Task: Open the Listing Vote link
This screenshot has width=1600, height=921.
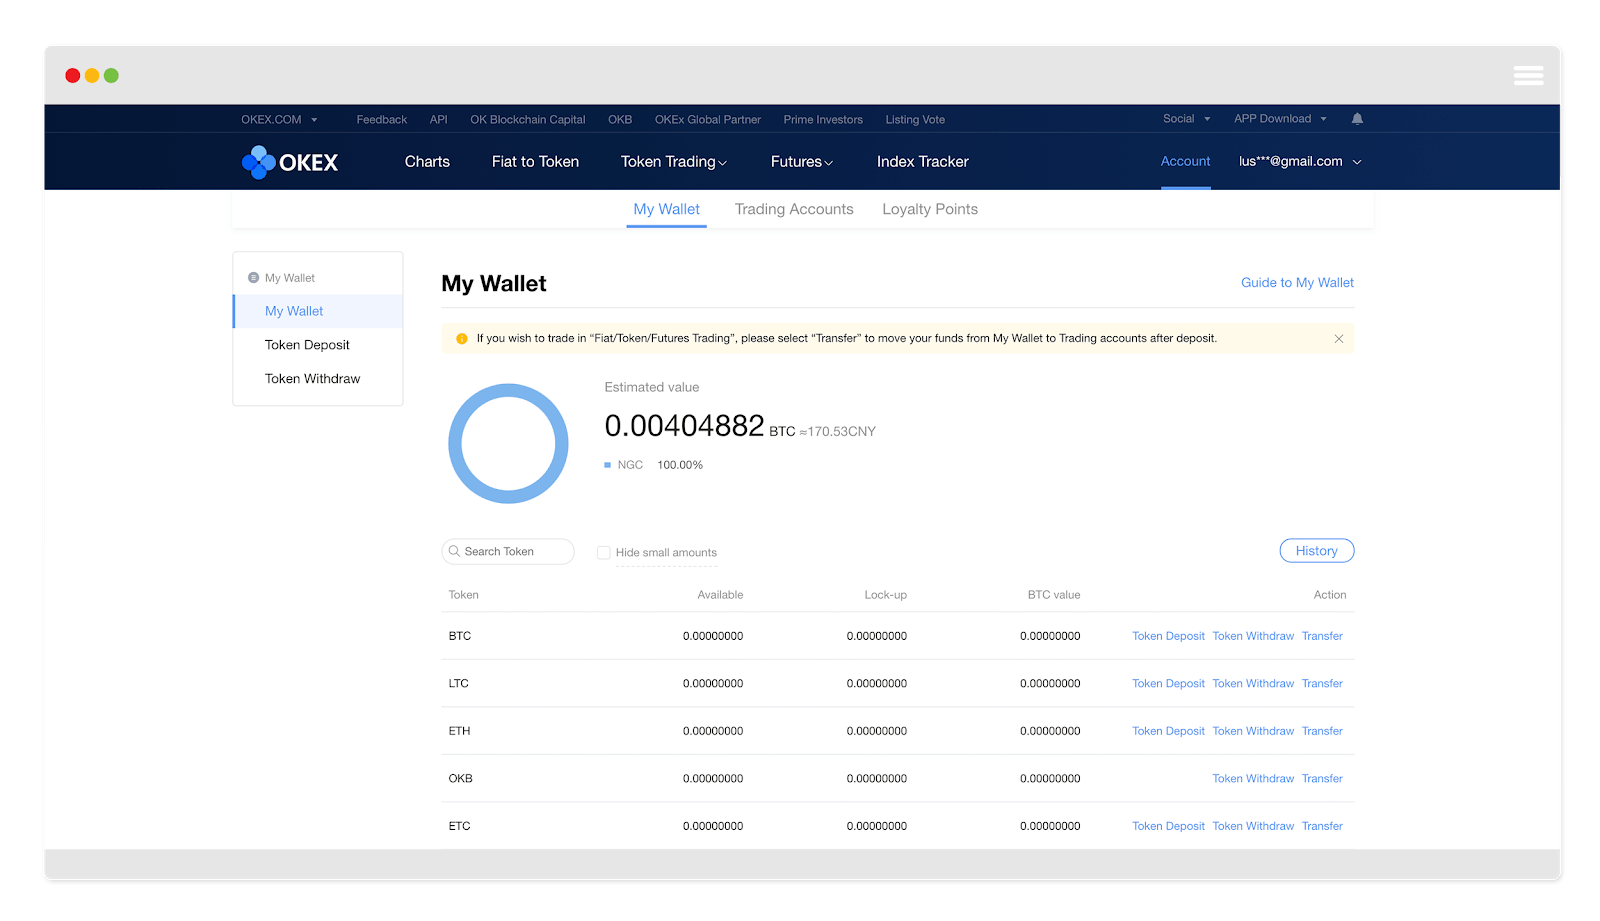Action: (915, 120)
